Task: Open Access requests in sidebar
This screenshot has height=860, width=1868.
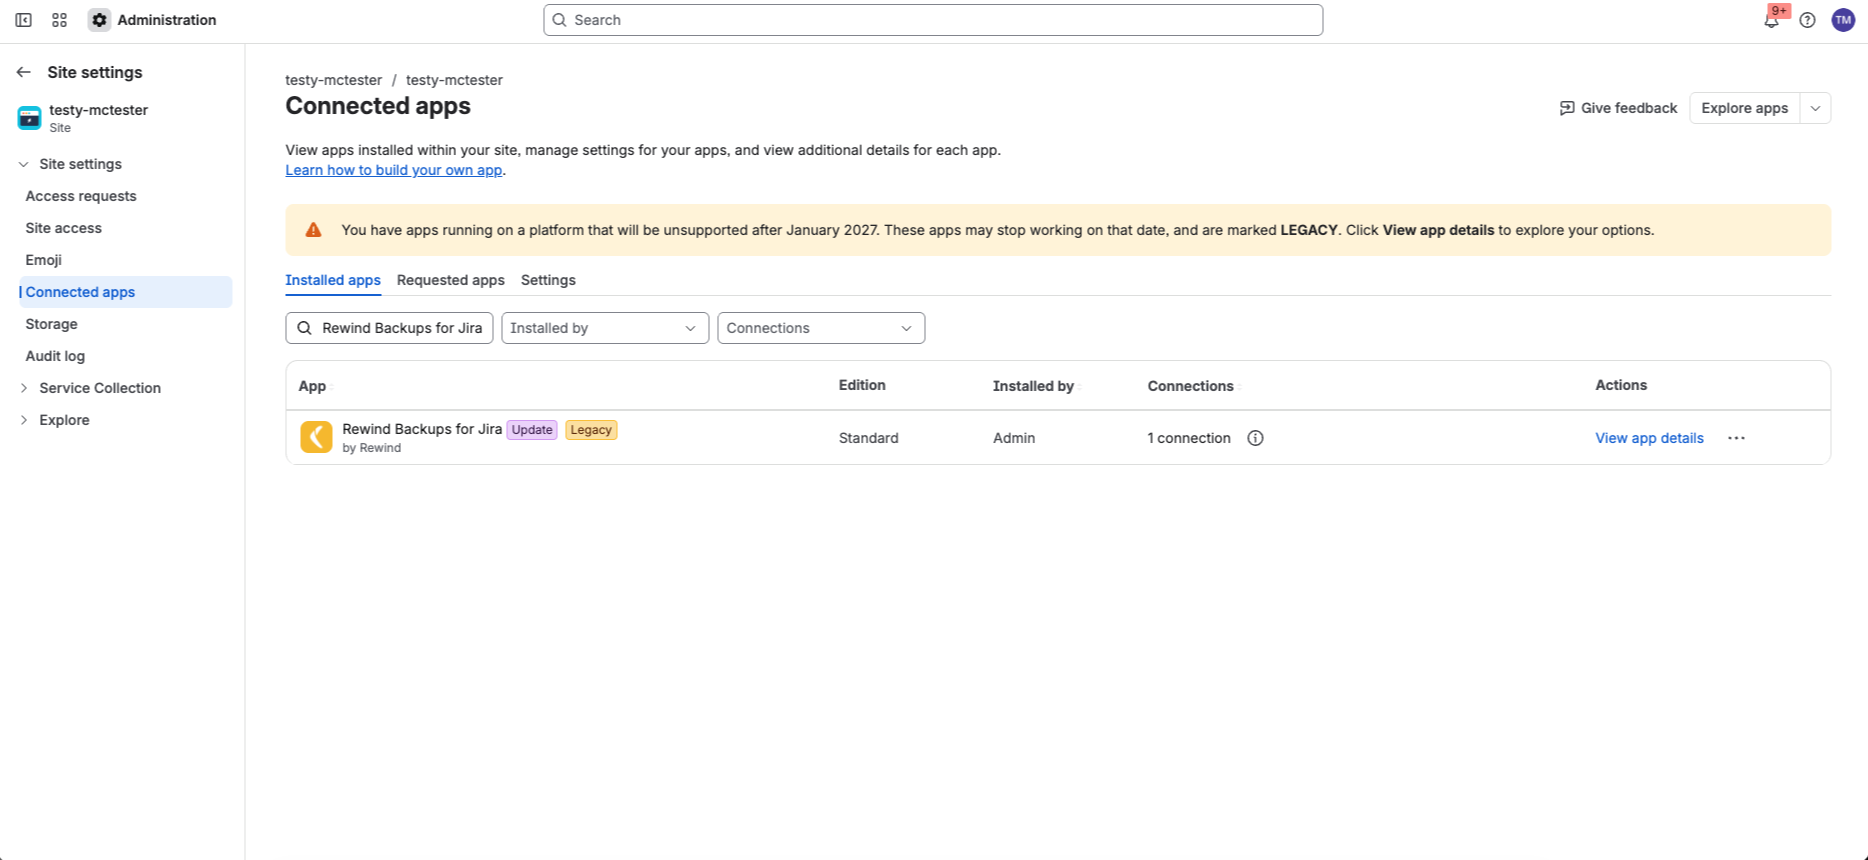Action: point(81,196)
